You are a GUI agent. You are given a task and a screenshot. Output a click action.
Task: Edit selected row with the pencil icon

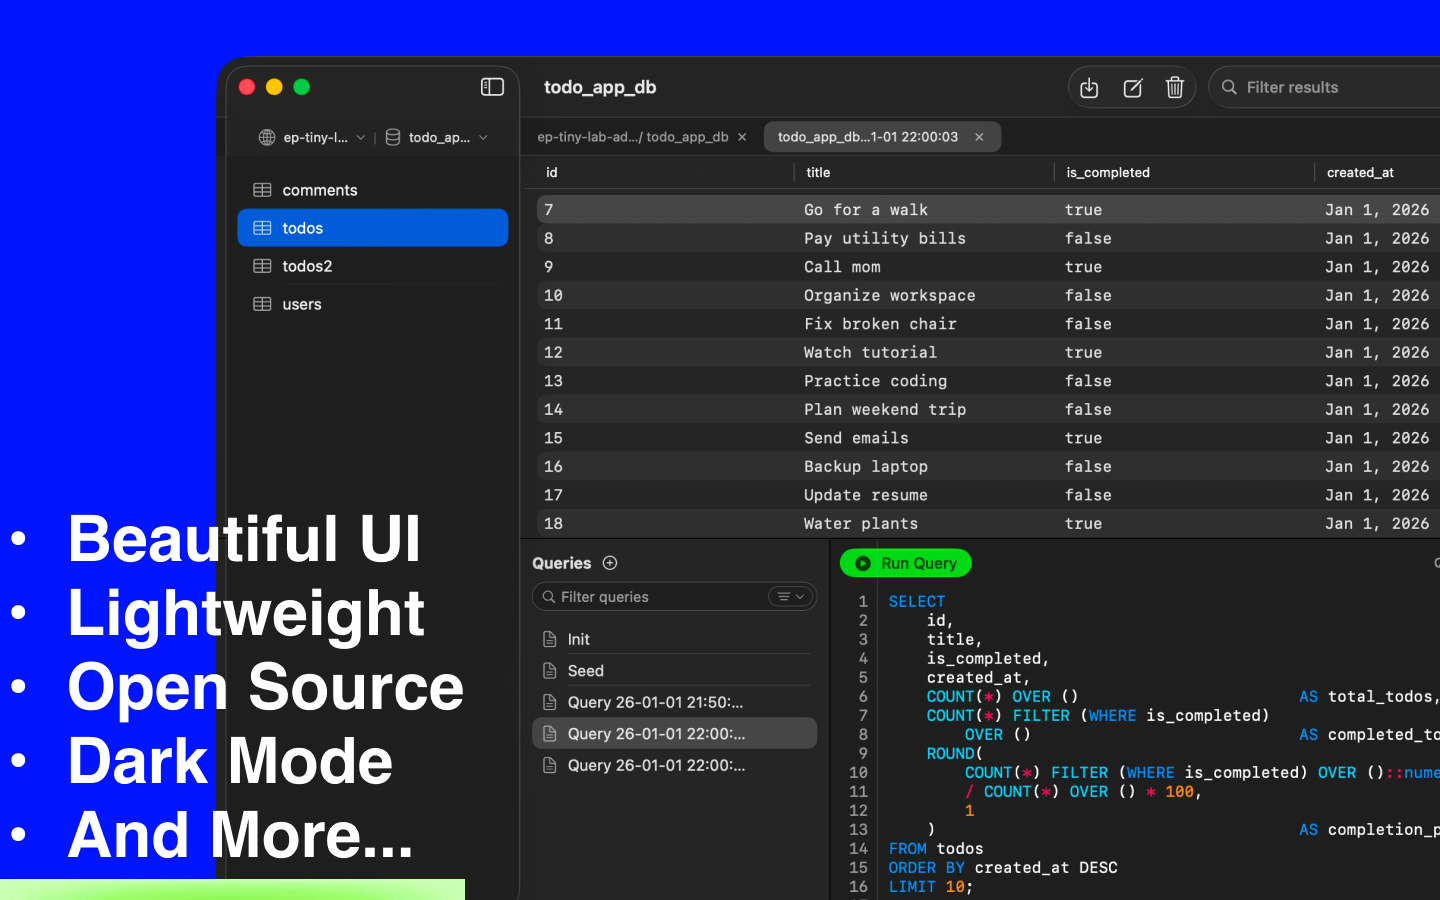point(1132,87)
